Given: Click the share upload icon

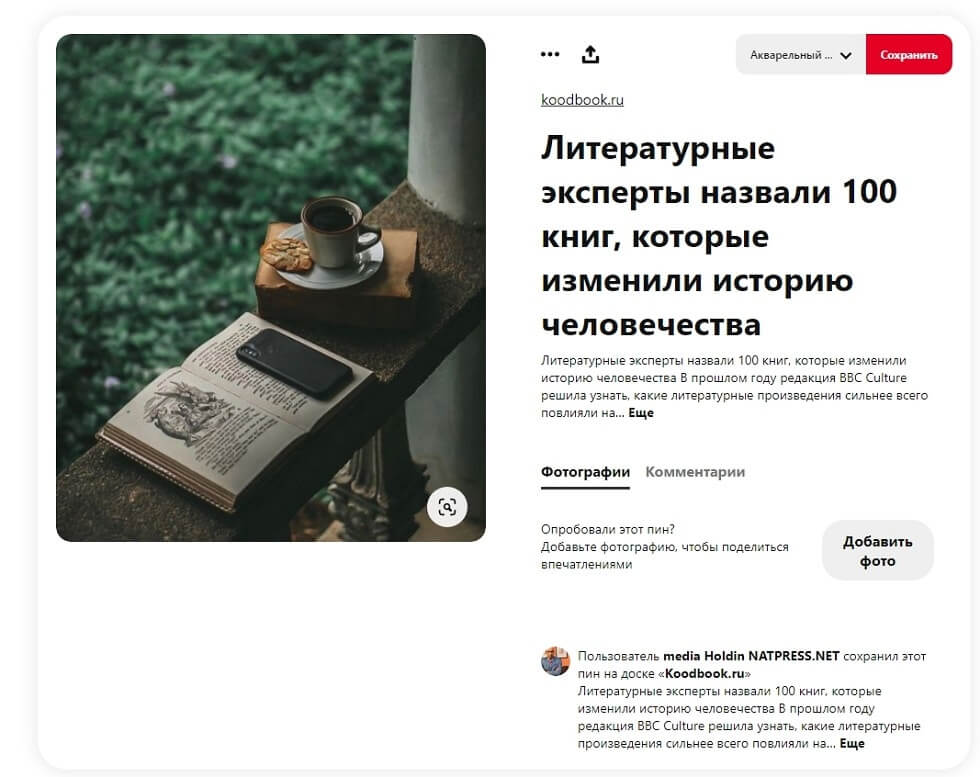Looking at the screenshot, I should tap(590, 54).
